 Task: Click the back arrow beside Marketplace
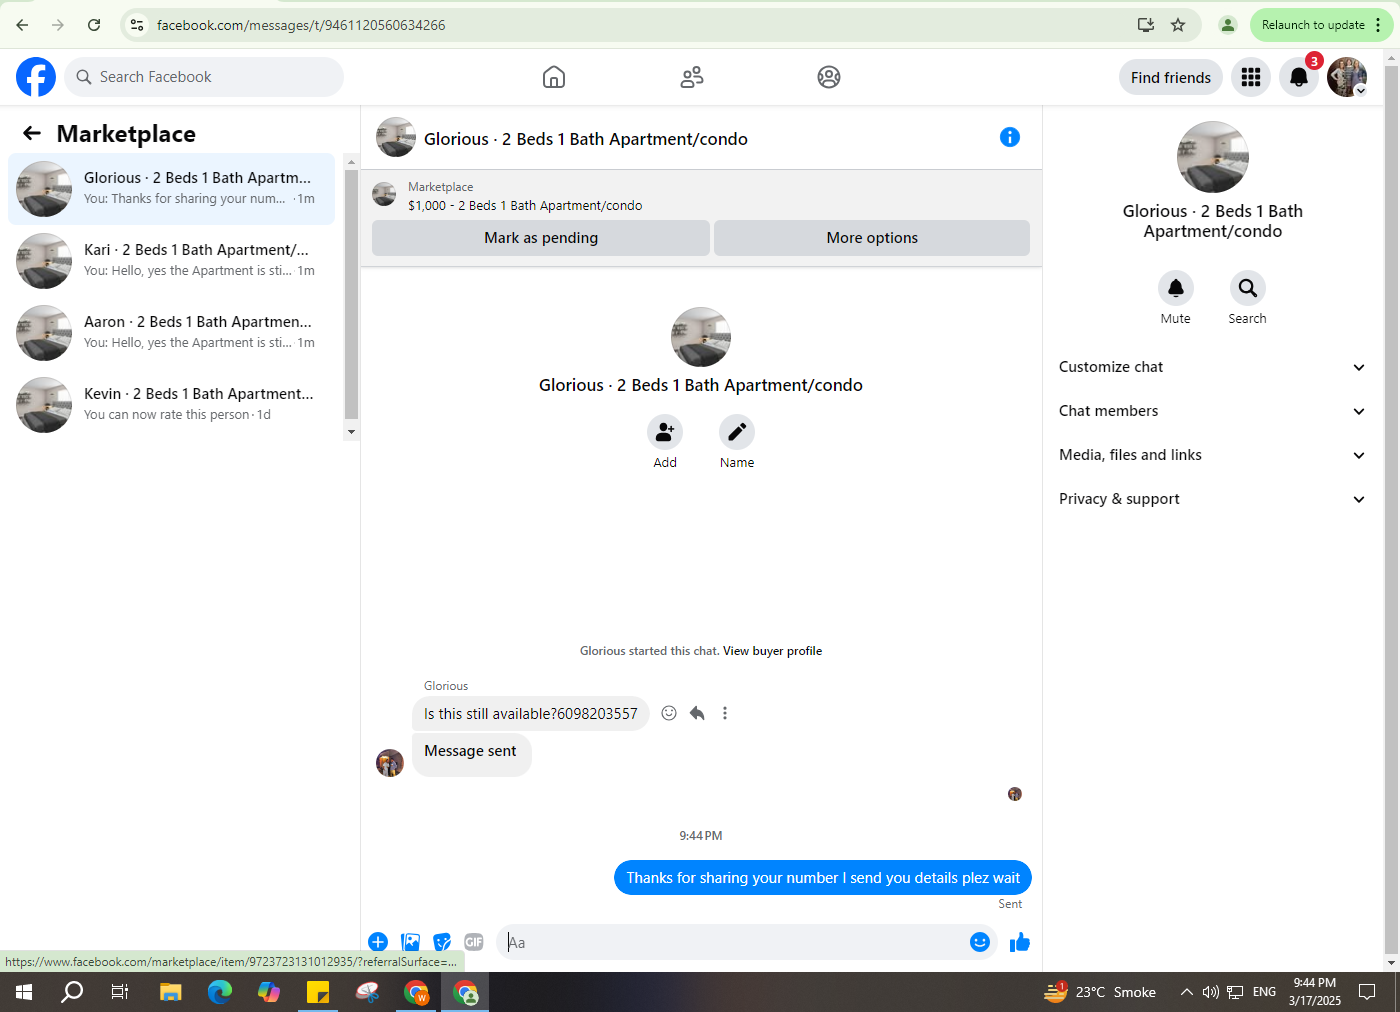click(32, 133)
